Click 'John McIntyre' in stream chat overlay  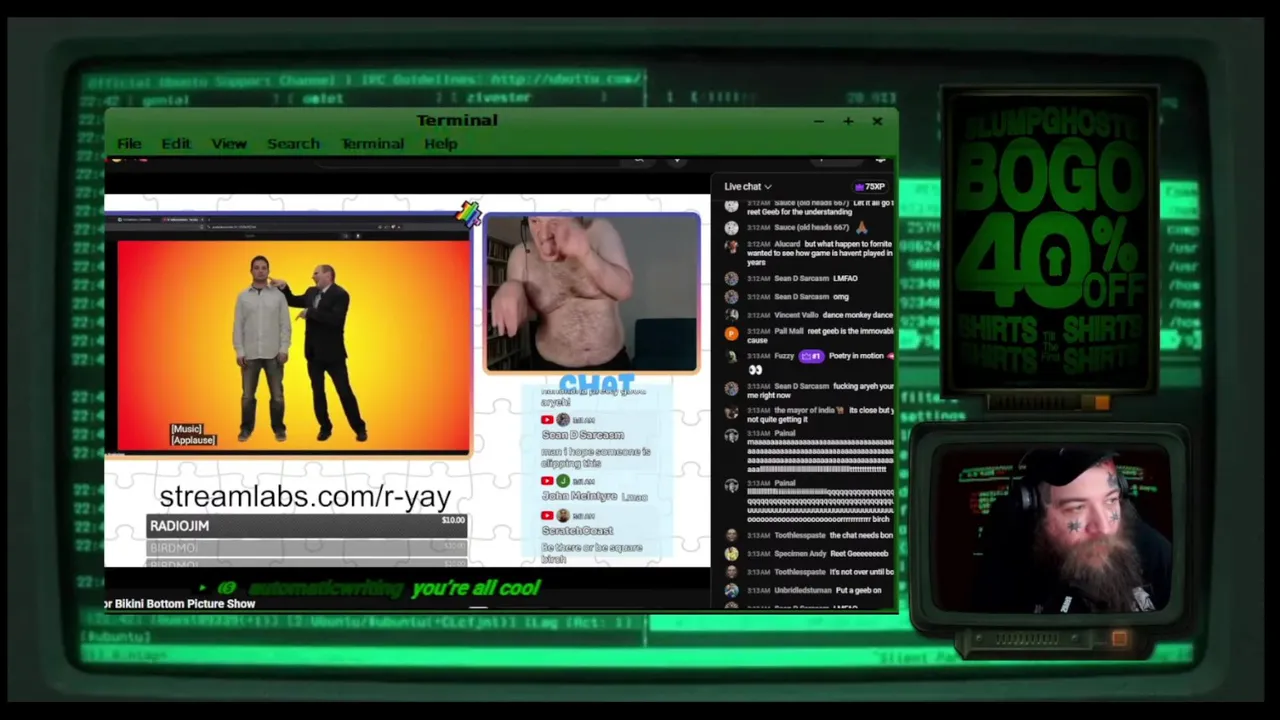[x=580, y=496]
